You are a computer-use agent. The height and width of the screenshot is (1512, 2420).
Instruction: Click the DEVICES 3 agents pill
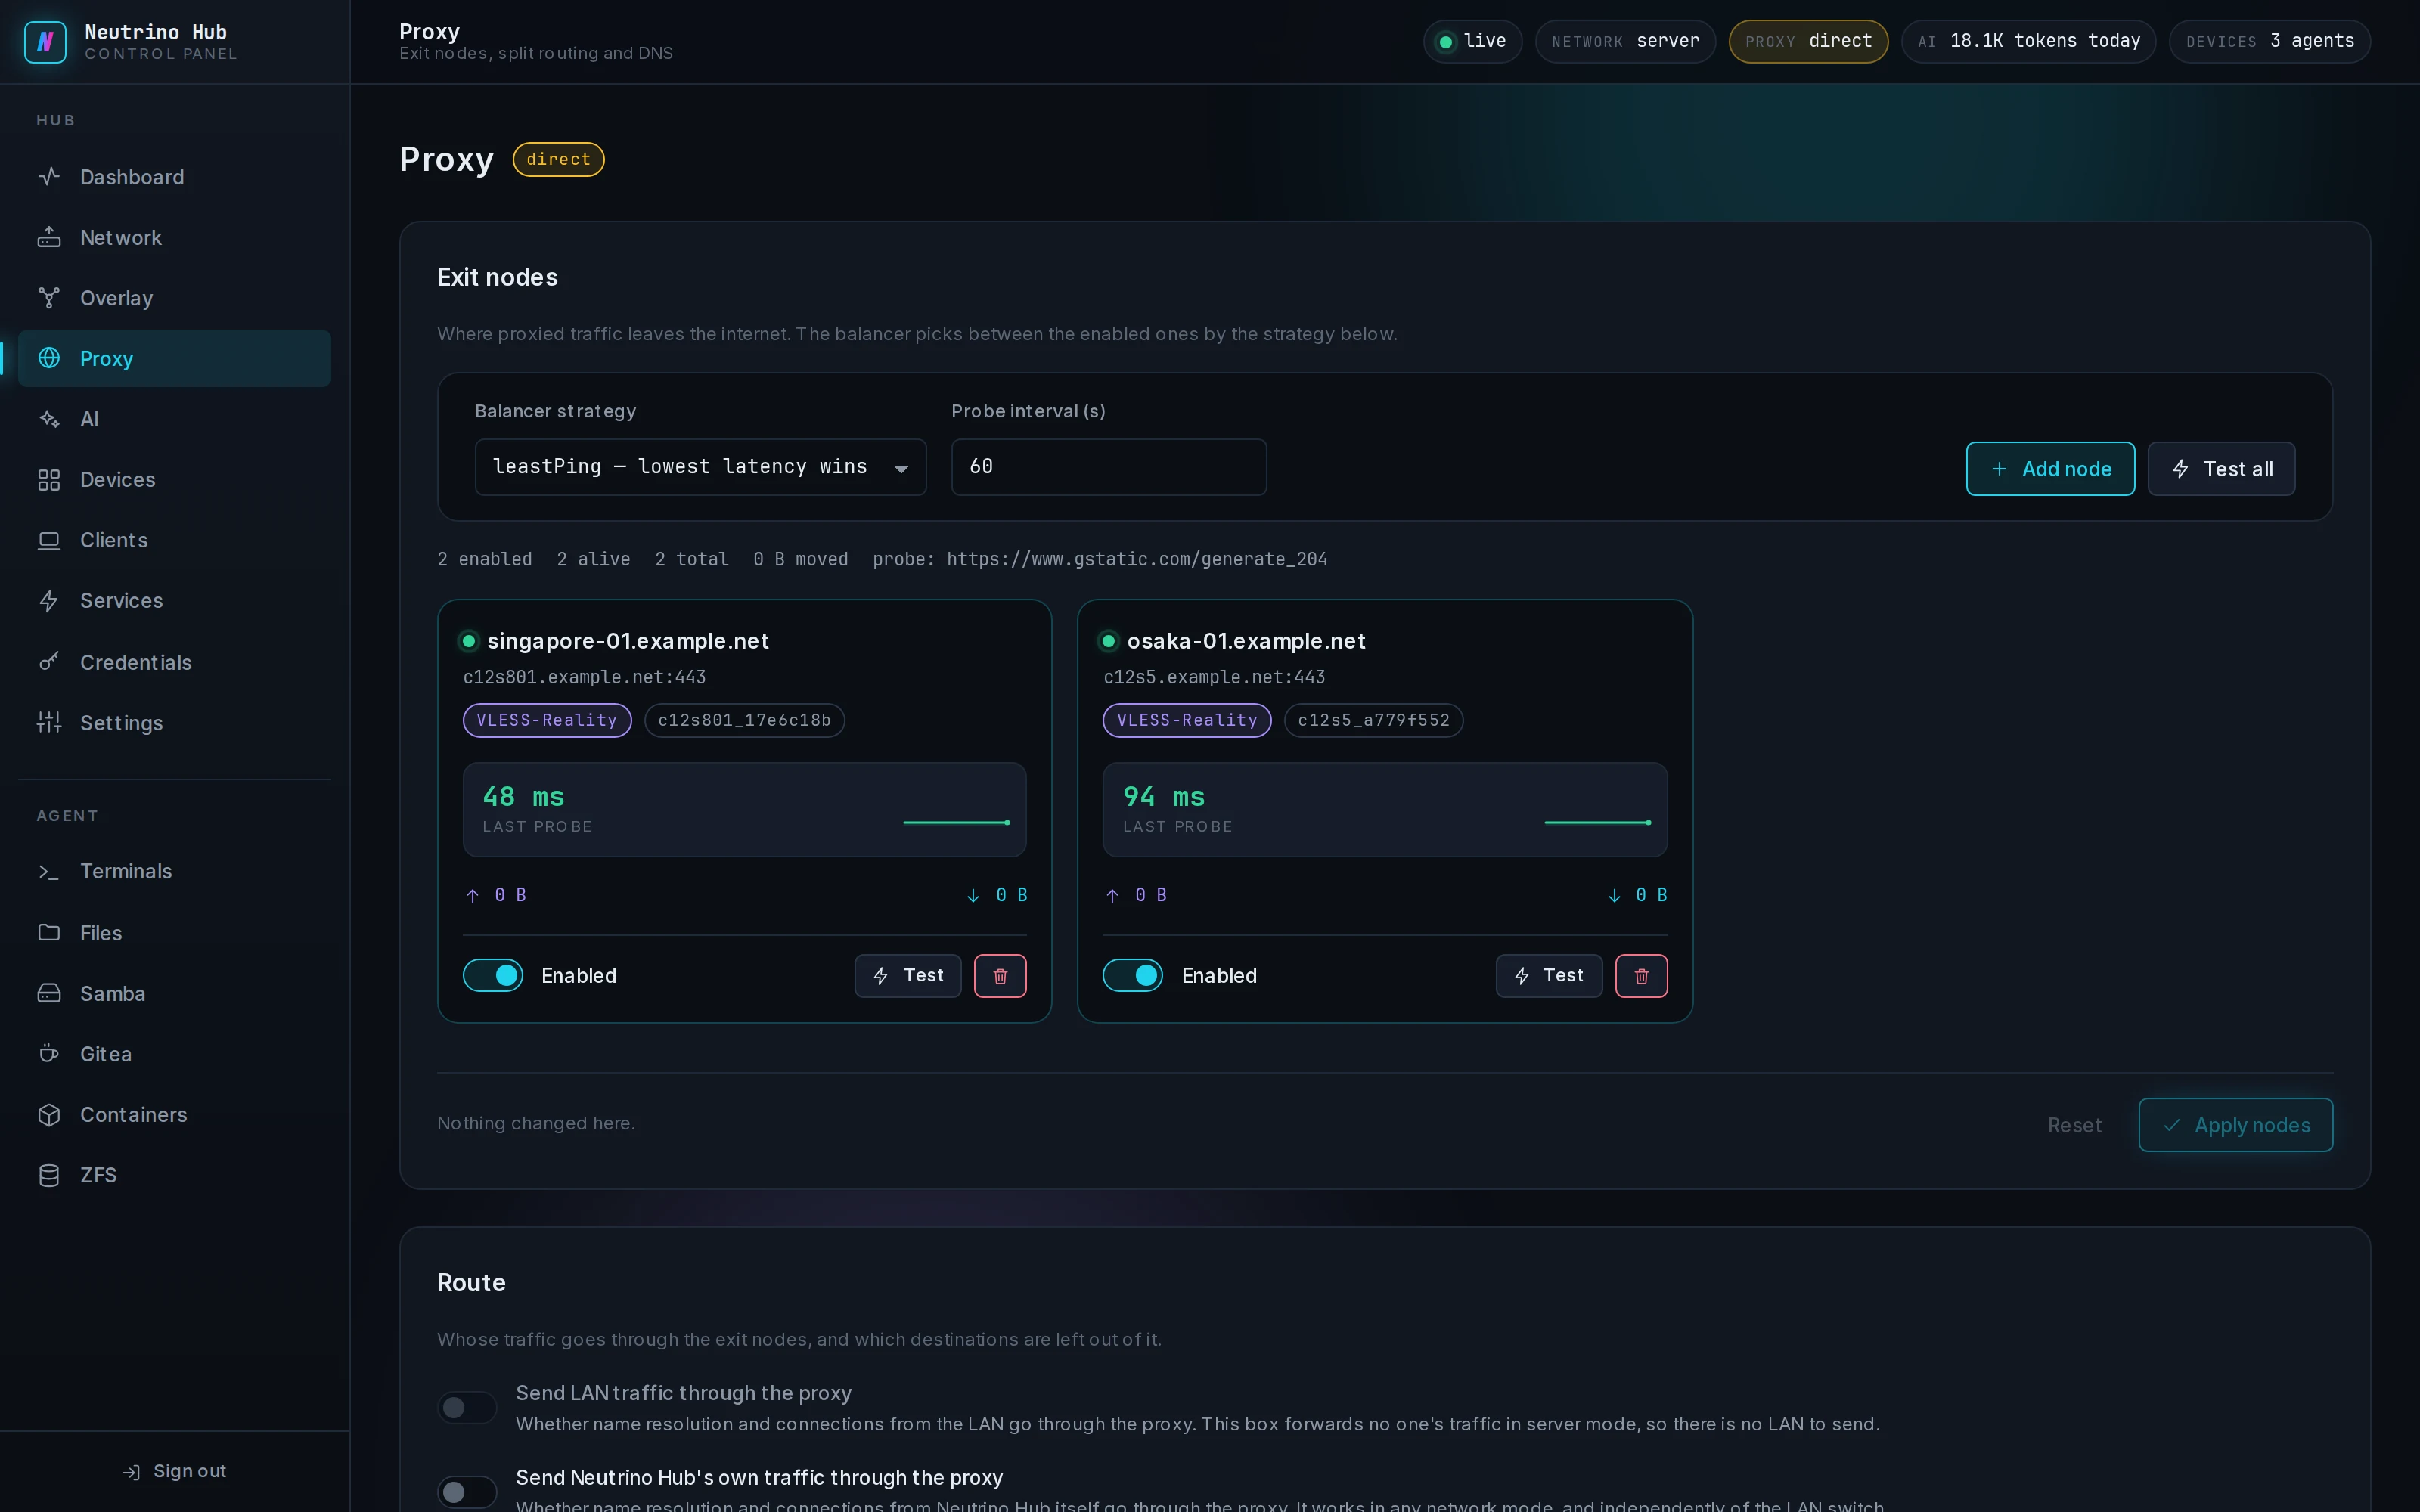(2270, 42)
